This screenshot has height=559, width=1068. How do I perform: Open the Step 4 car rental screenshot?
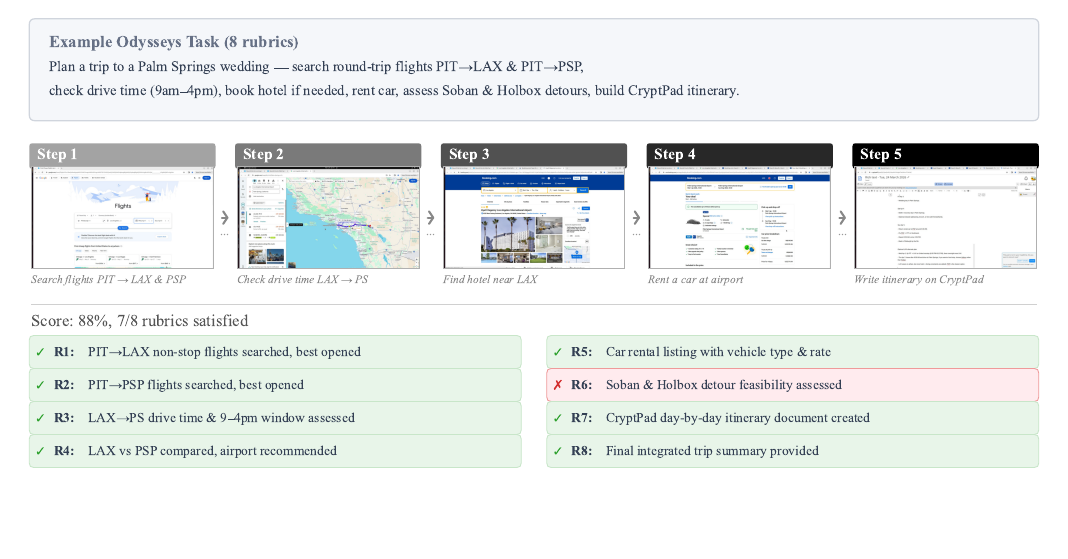click(x=740, y=217)
